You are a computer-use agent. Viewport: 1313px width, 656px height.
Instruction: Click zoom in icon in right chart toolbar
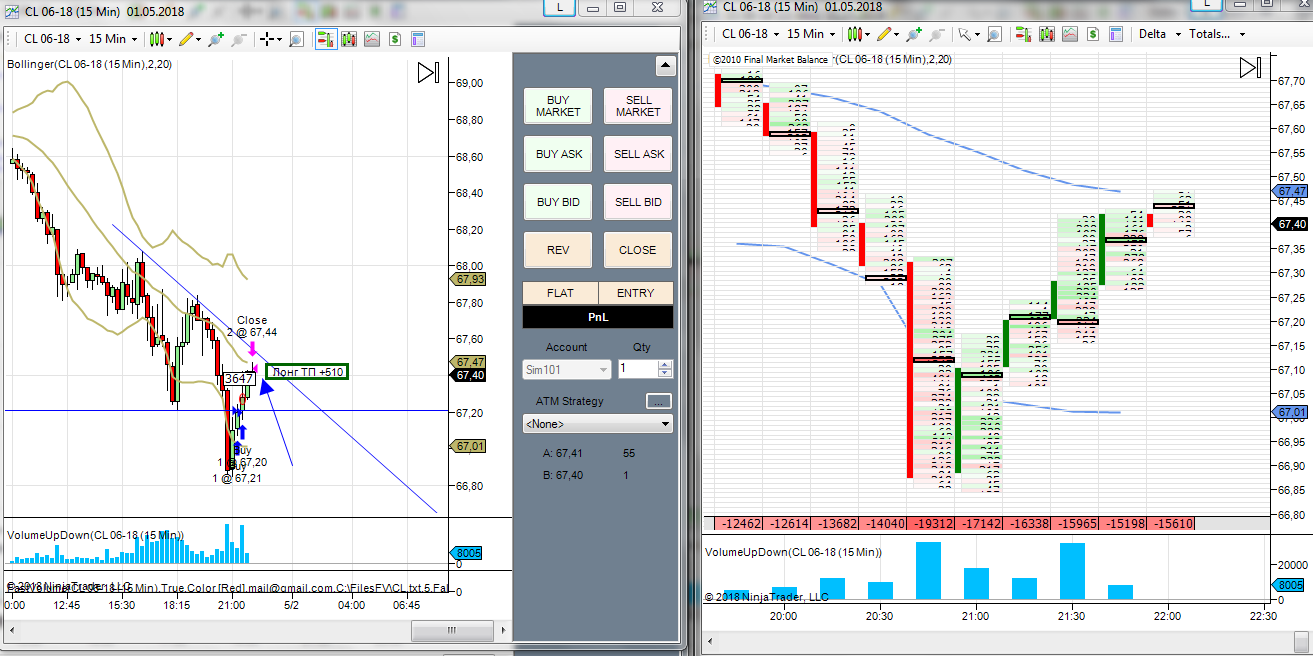click(x=914, y=33)
